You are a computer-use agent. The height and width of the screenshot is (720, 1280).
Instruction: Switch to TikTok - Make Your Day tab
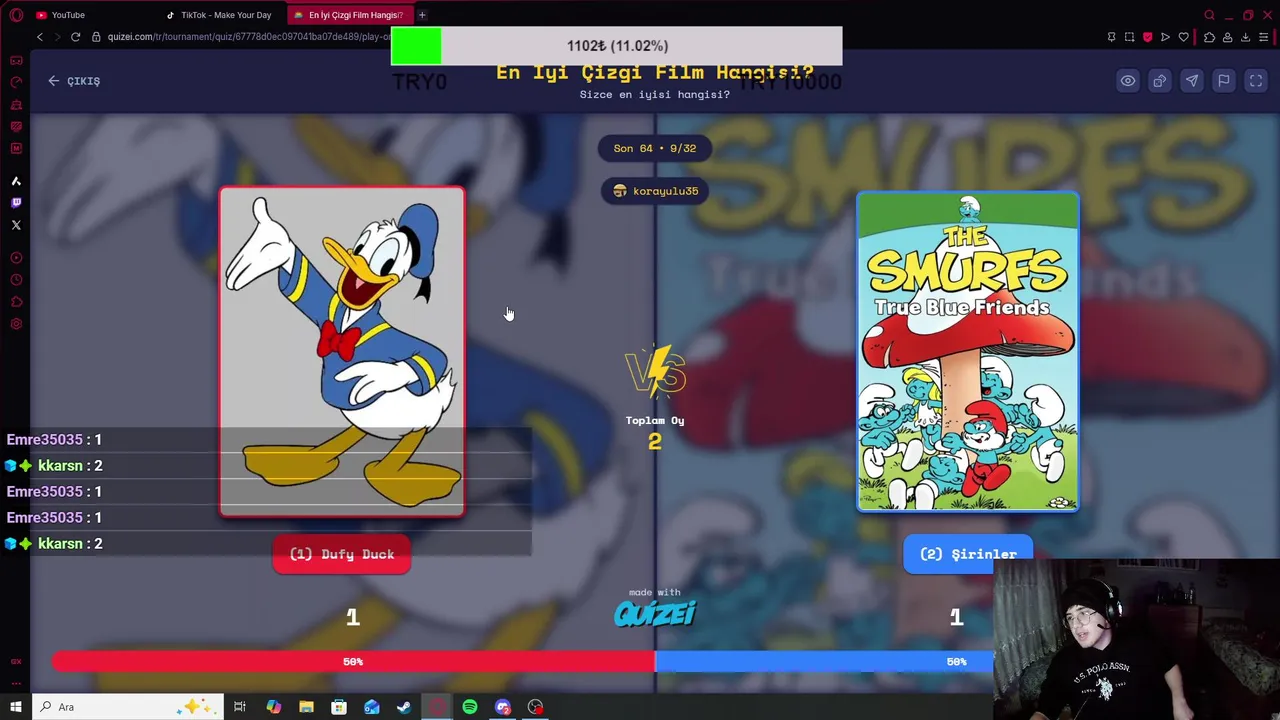(218, 15)
